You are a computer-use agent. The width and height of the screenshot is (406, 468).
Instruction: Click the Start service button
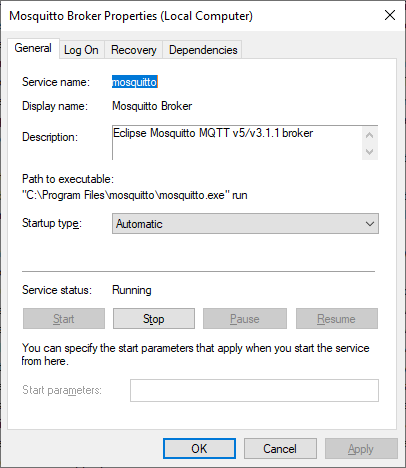(x=64, y=319)
